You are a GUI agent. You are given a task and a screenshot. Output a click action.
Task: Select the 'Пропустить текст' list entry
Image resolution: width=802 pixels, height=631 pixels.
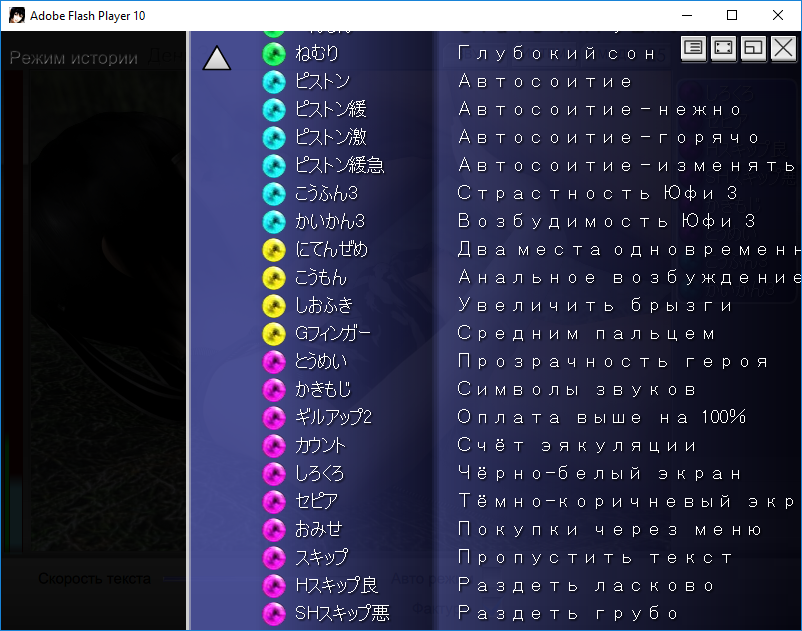click(595, 557)
